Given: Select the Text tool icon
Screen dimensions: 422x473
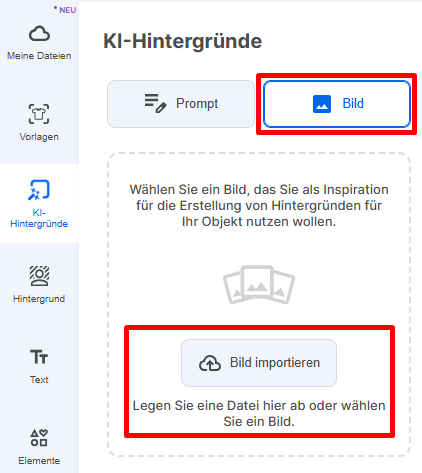Looking at the screenshot, I should pos(39,357).
